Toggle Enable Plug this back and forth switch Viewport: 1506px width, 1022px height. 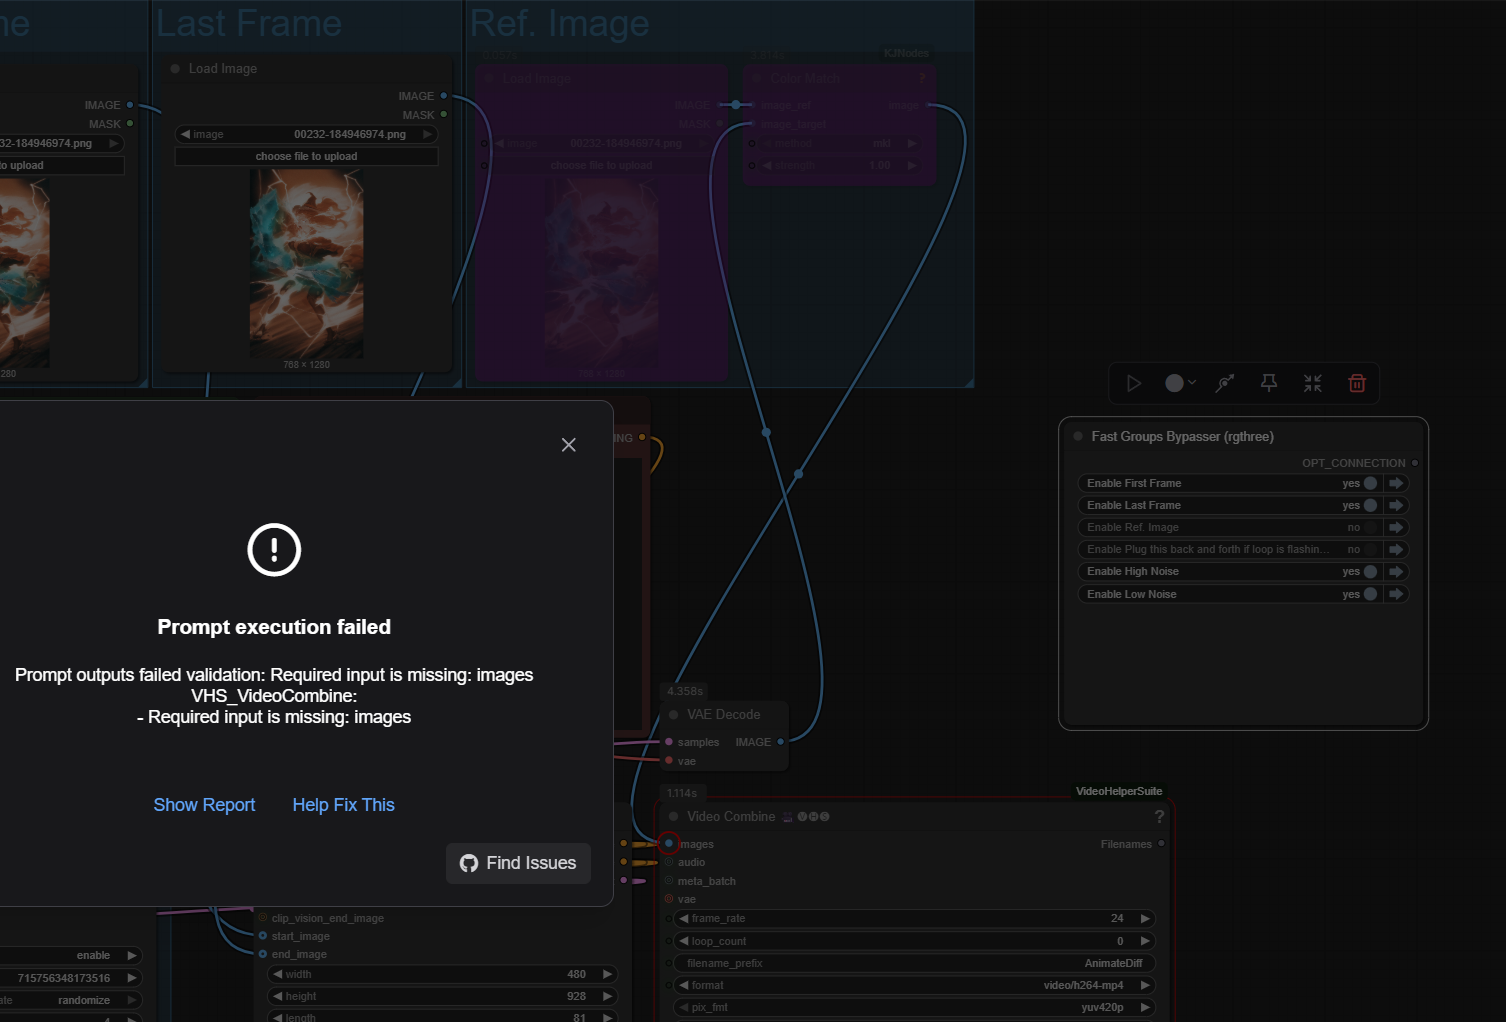[x=1370, y=549]
